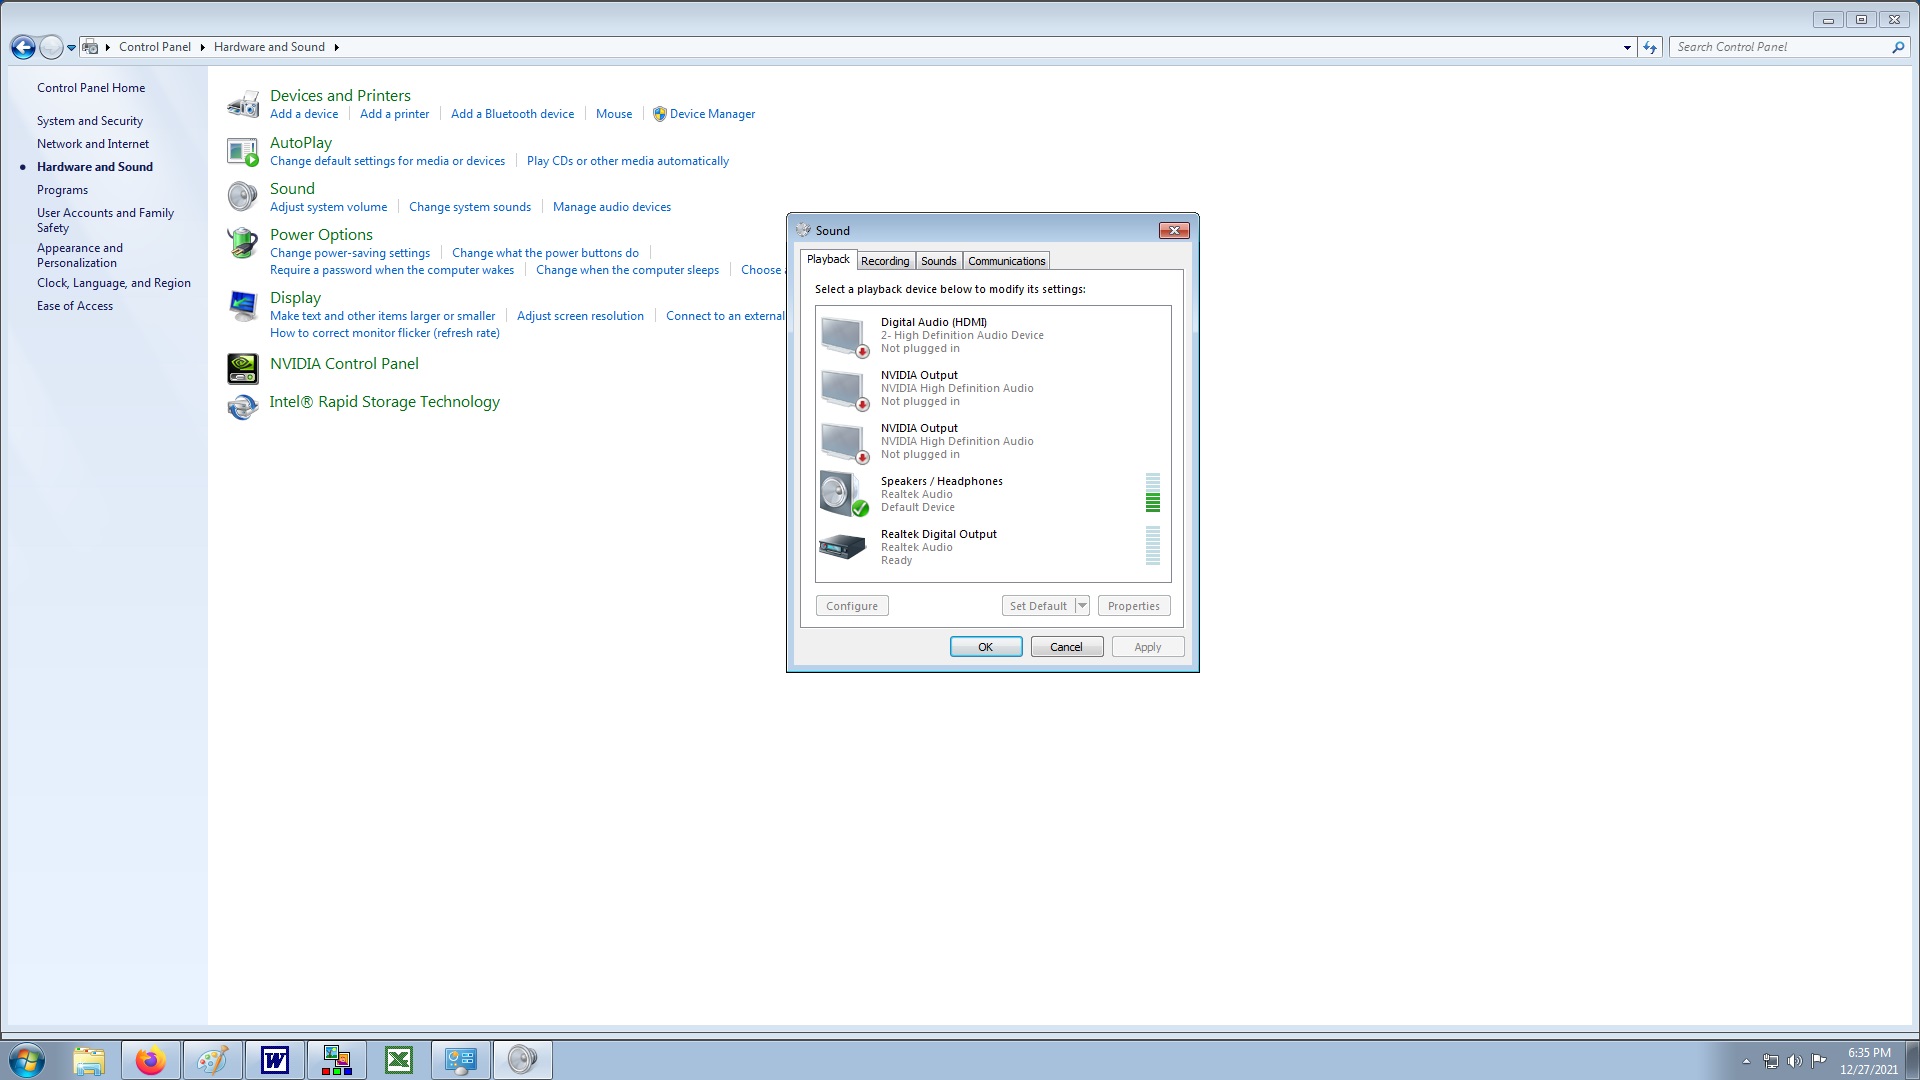Select the Realtek Digital Output device icon
Image resolution: width=1920 pixels, height=1080 pixels.
pos(843,546)
